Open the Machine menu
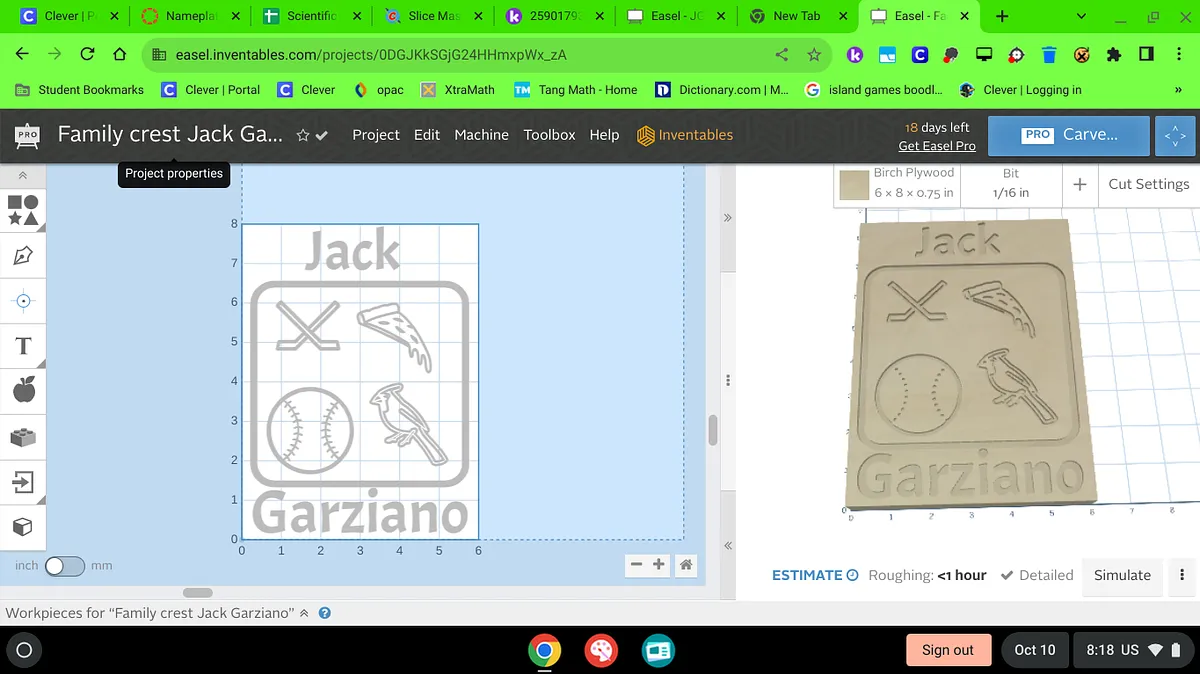Image resolution: width=1200 pixels, height=674 pixels. tap(481, 135)
